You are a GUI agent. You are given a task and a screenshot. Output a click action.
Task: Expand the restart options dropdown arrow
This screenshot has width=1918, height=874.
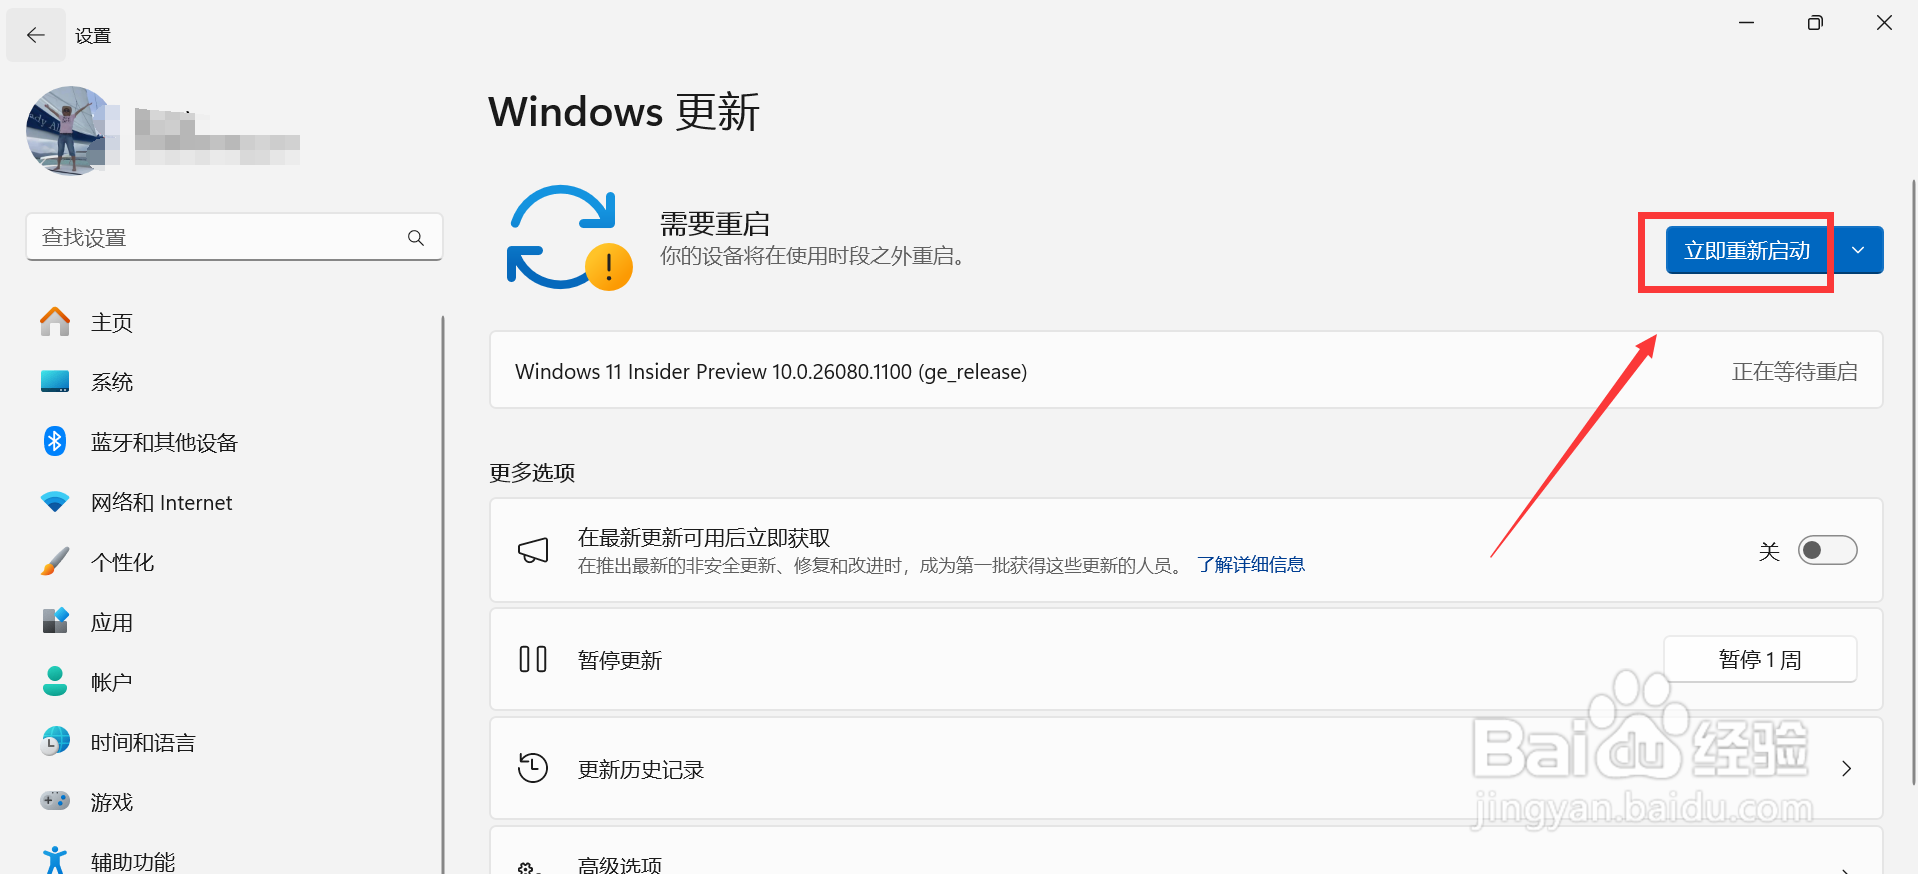pos(1858,250)
